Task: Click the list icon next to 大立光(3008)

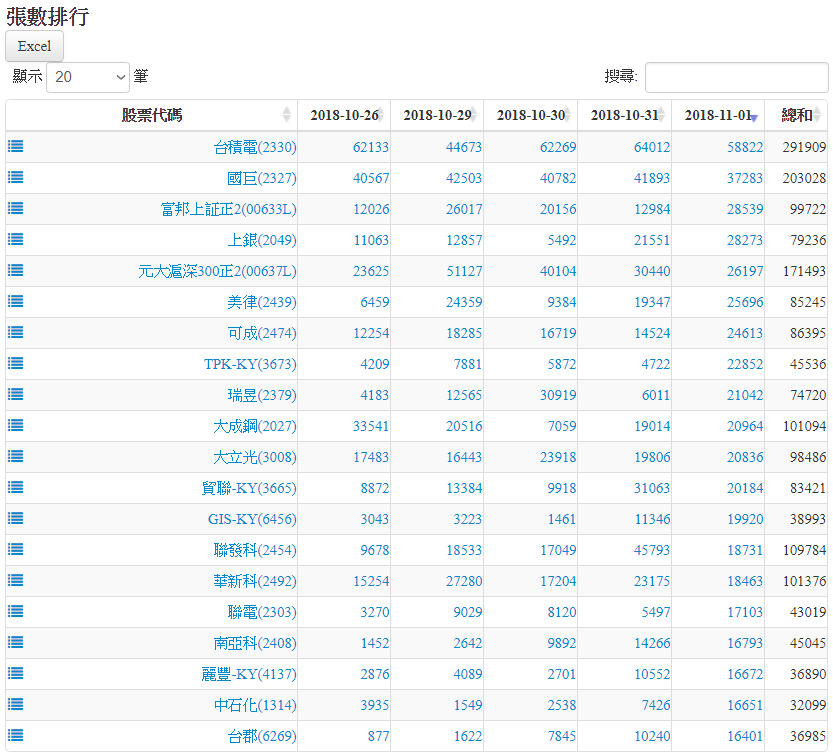Action: tap(16, 456)
